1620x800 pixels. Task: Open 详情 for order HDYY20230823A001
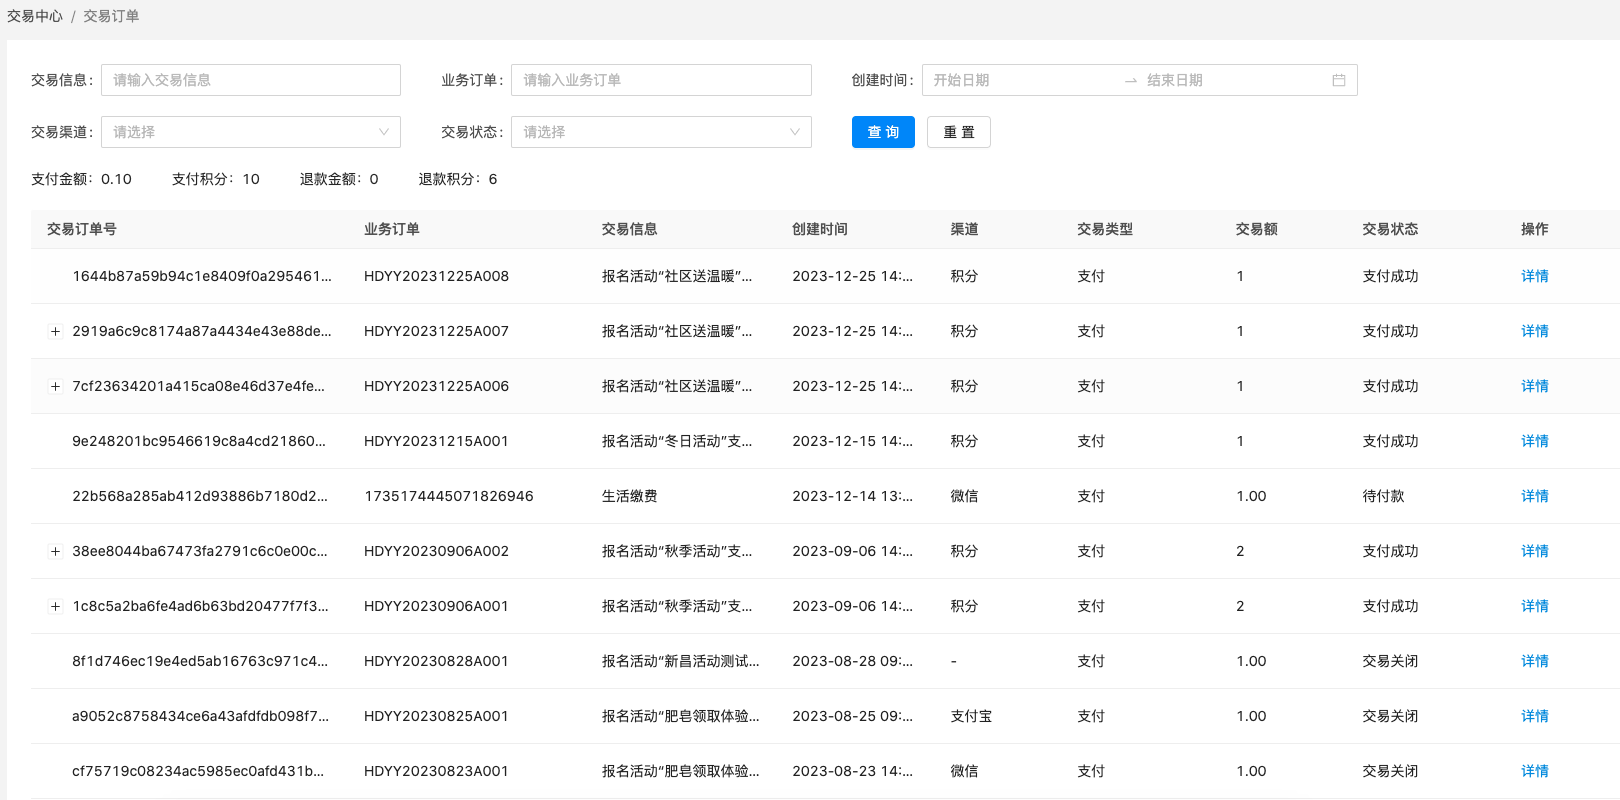pyautogui.click(x=1534, y=771)
